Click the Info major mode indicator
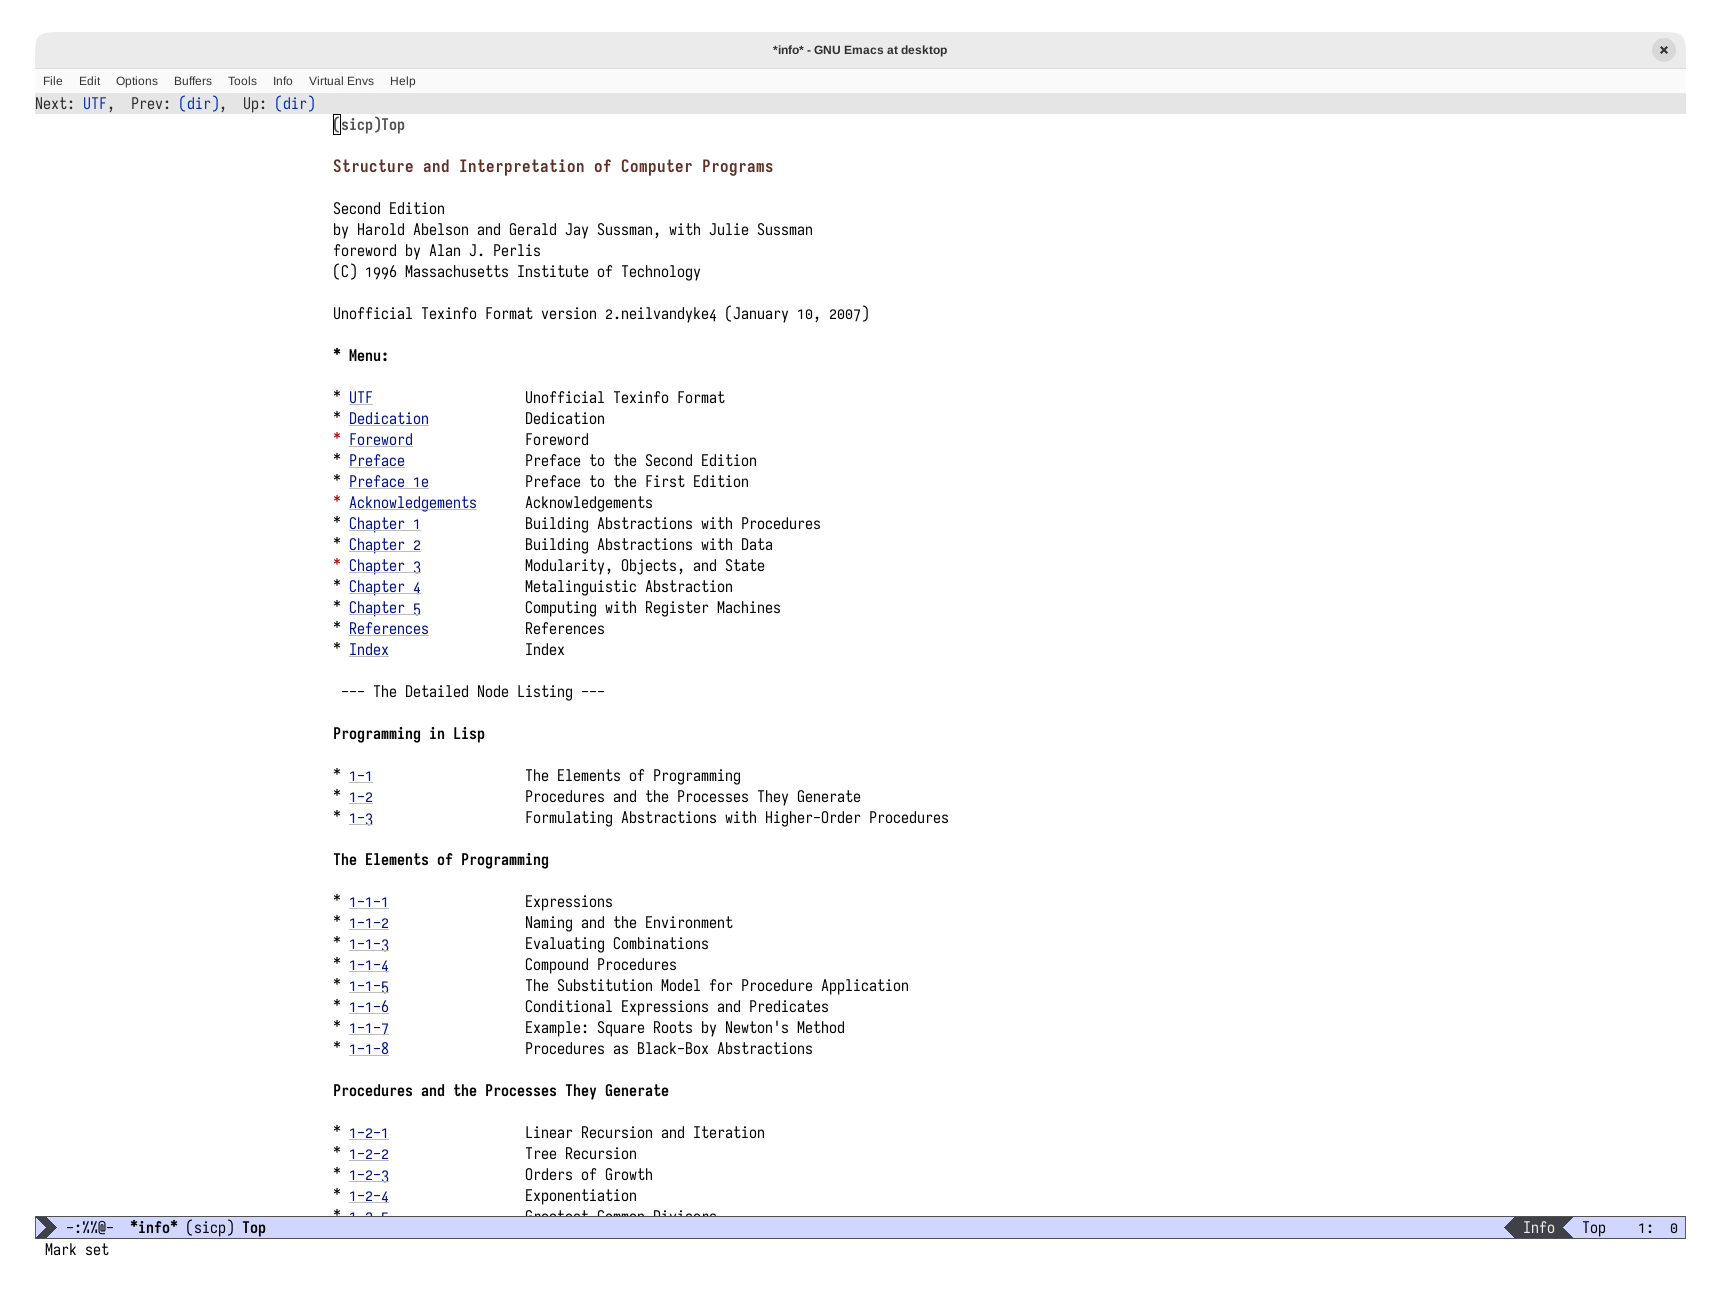 pyautogui.click(x=1538, y=1228)
